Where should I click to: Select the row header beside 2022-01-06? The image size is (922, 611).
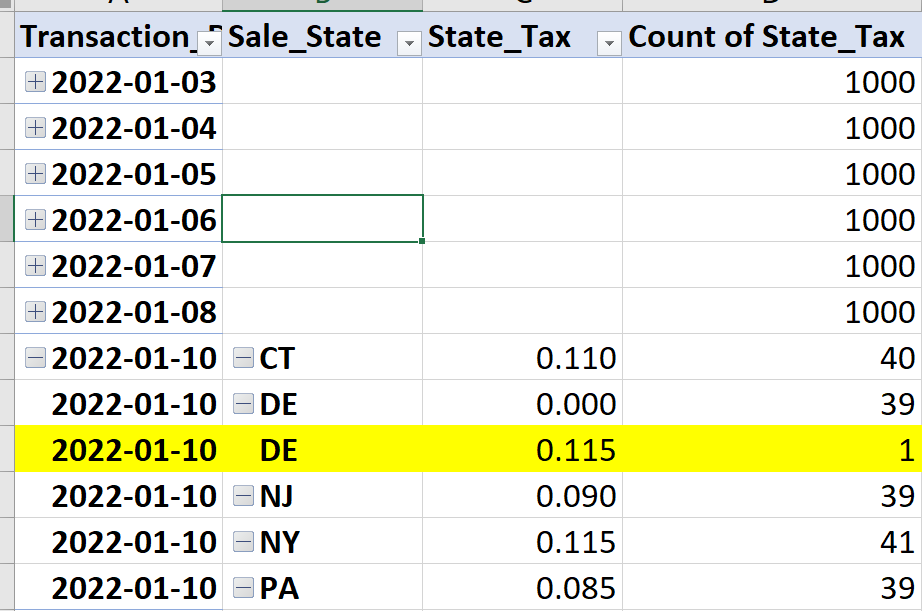[x=6, y=219]
